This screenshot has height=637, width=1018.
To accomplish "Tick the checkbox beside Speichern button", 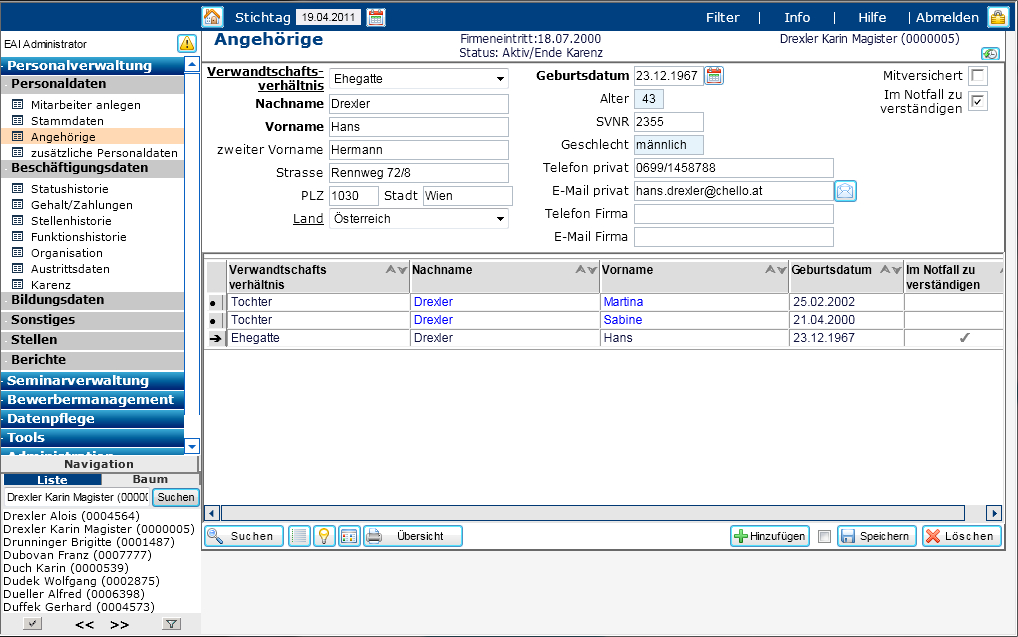I will click(825, 536).
